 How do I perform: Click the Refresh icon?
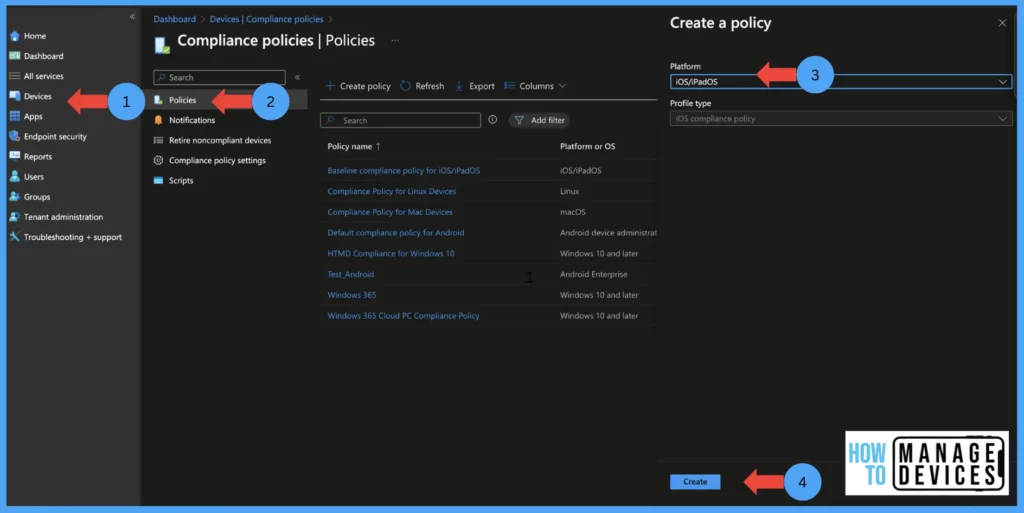406,86
